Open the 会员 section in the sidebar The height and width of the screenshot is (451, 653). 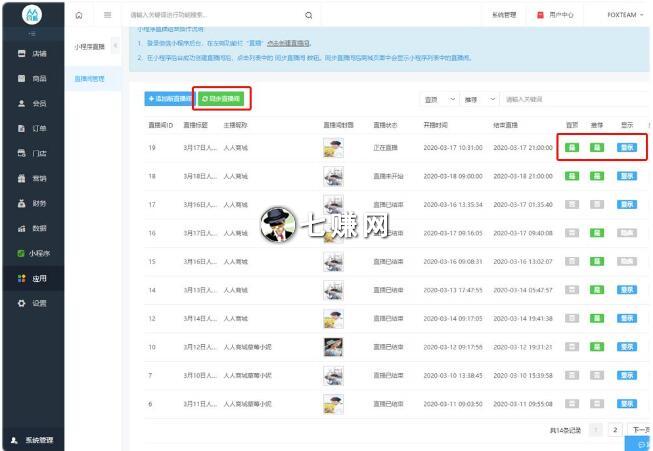(32, 103)
